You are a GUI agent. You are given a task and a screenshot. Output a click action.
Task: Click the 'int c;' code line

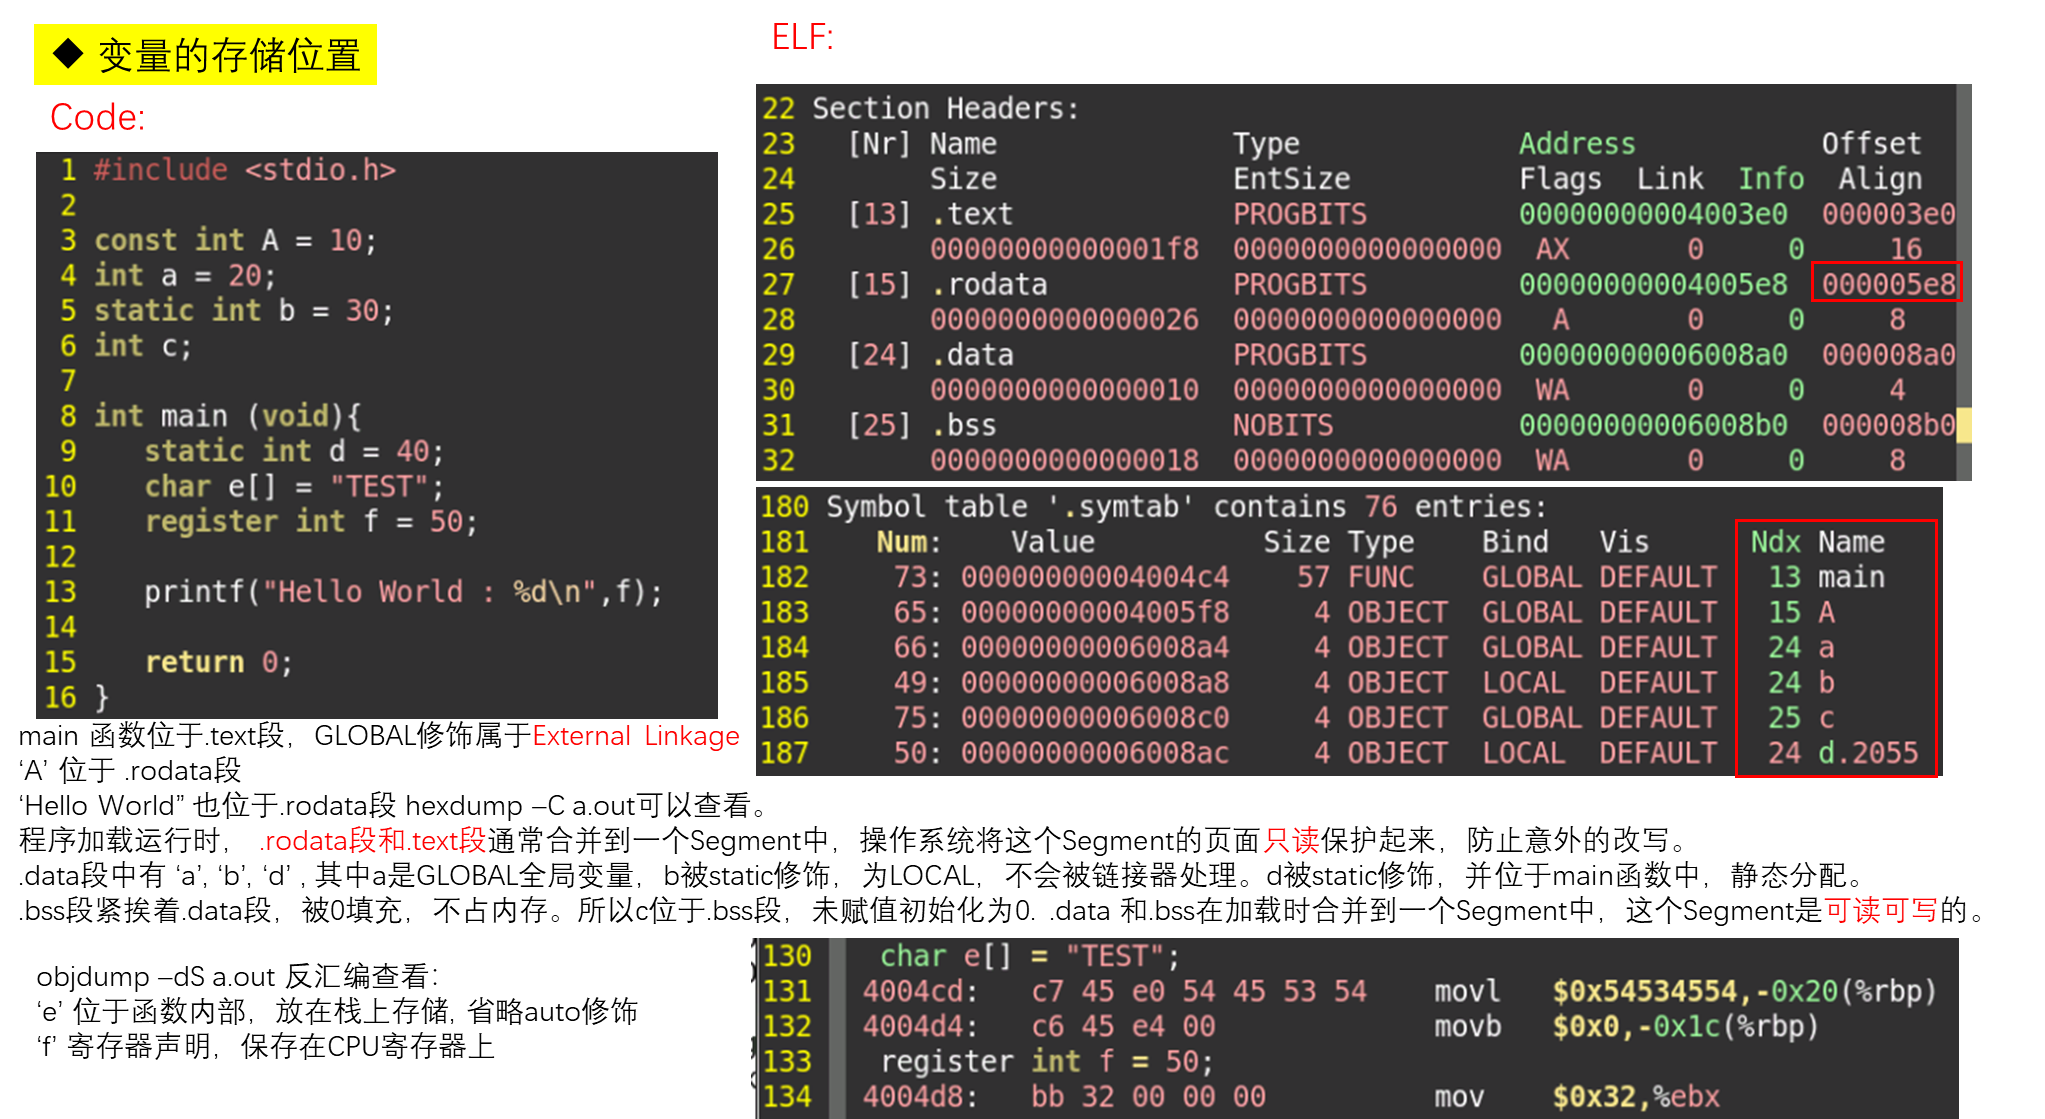pyautogui.click(x=142, y=346)
